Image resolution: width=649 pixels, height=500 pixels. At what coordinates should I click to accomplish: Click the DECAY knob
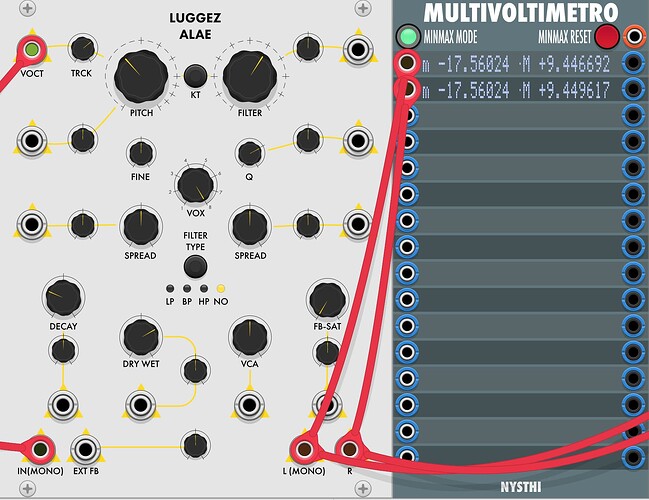(x=63, y=298)
